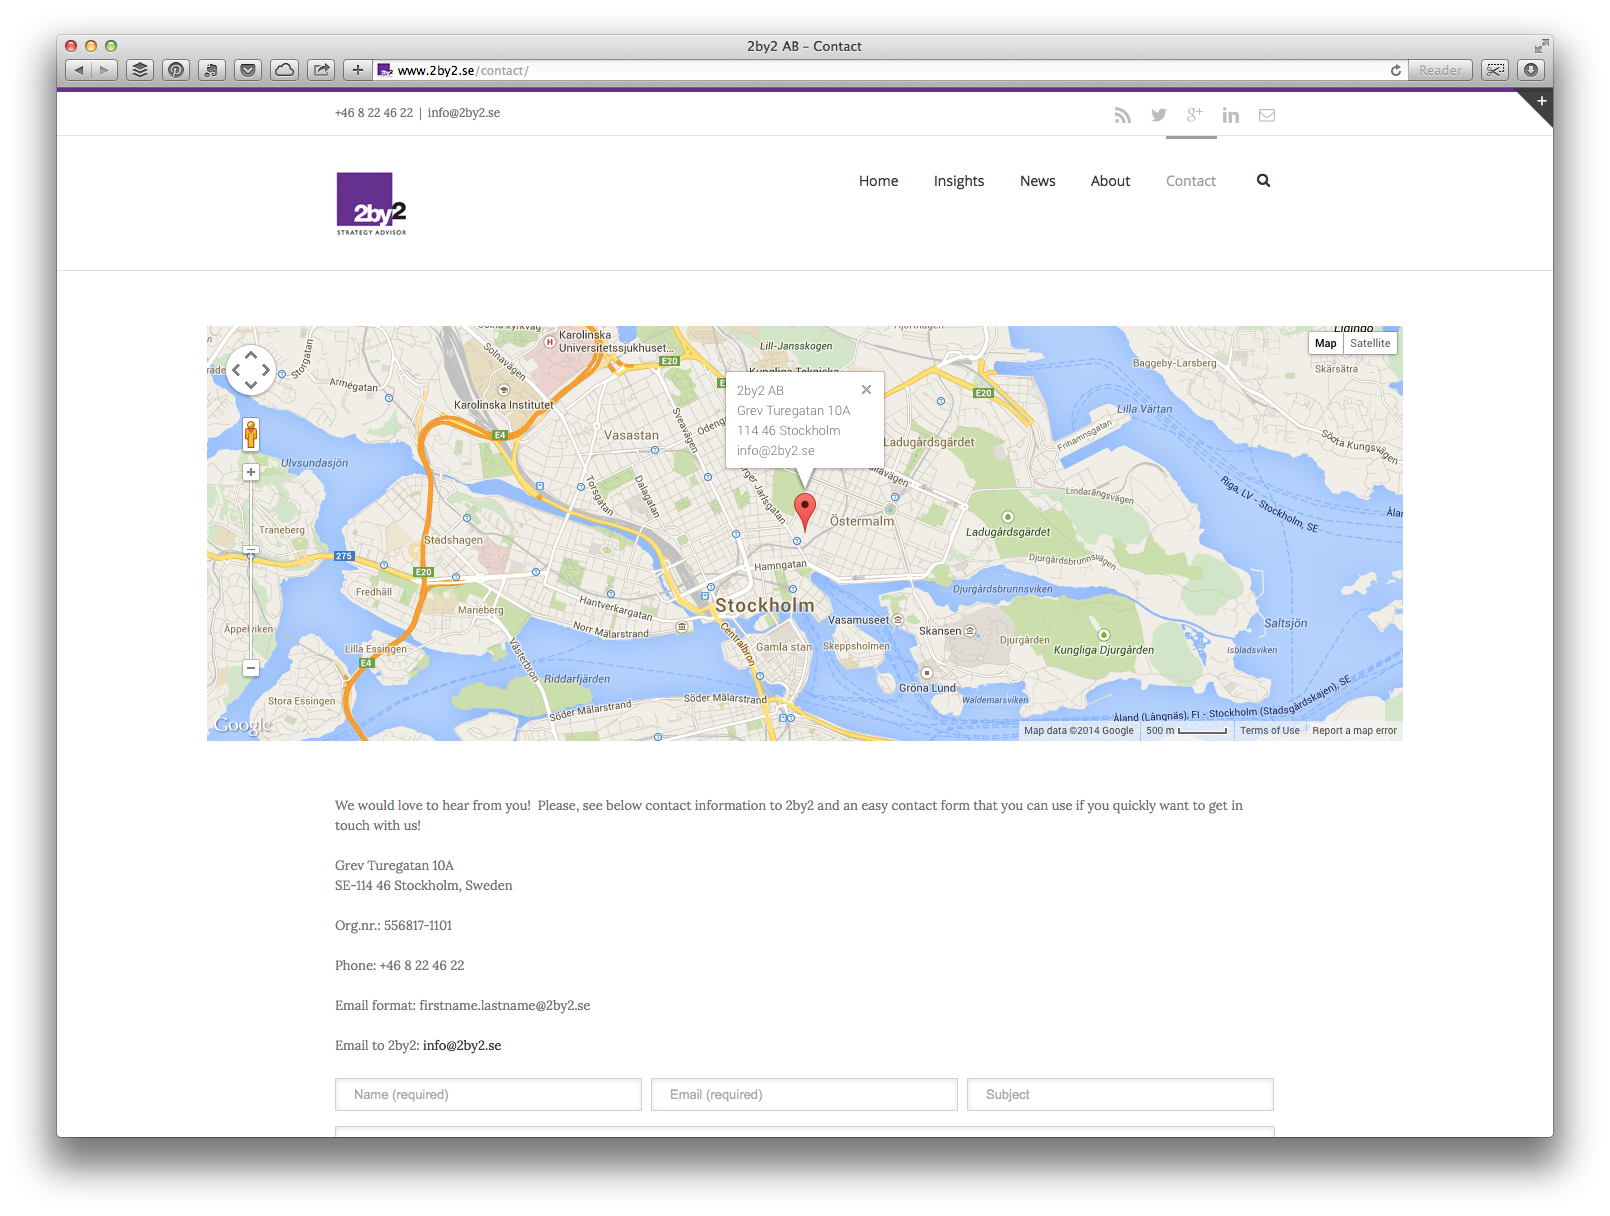Click the mail extension icon near Reader
Screen dimensions: 1610x1216
pyautogui.click(x=1495, y=70)
